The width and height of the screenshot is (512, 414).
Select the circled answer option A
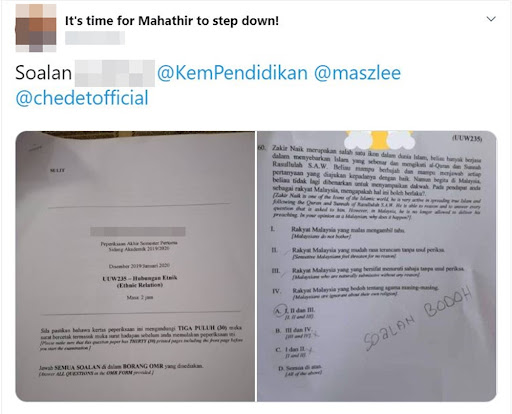coord(294,312)
